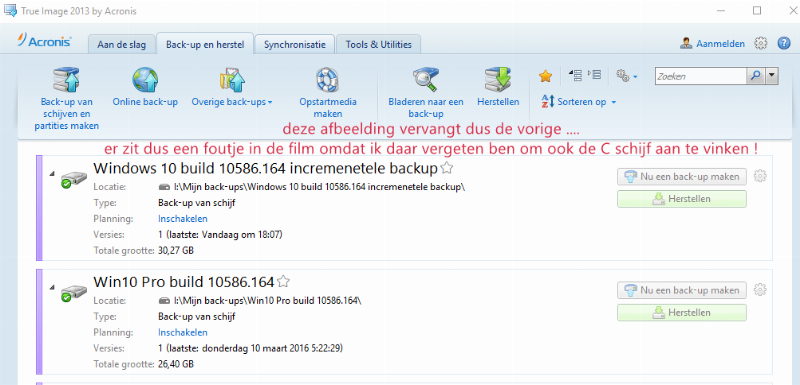Click the Zoeken search field
Viewport: 800px width, 385px height.
[x=701, y=76]
